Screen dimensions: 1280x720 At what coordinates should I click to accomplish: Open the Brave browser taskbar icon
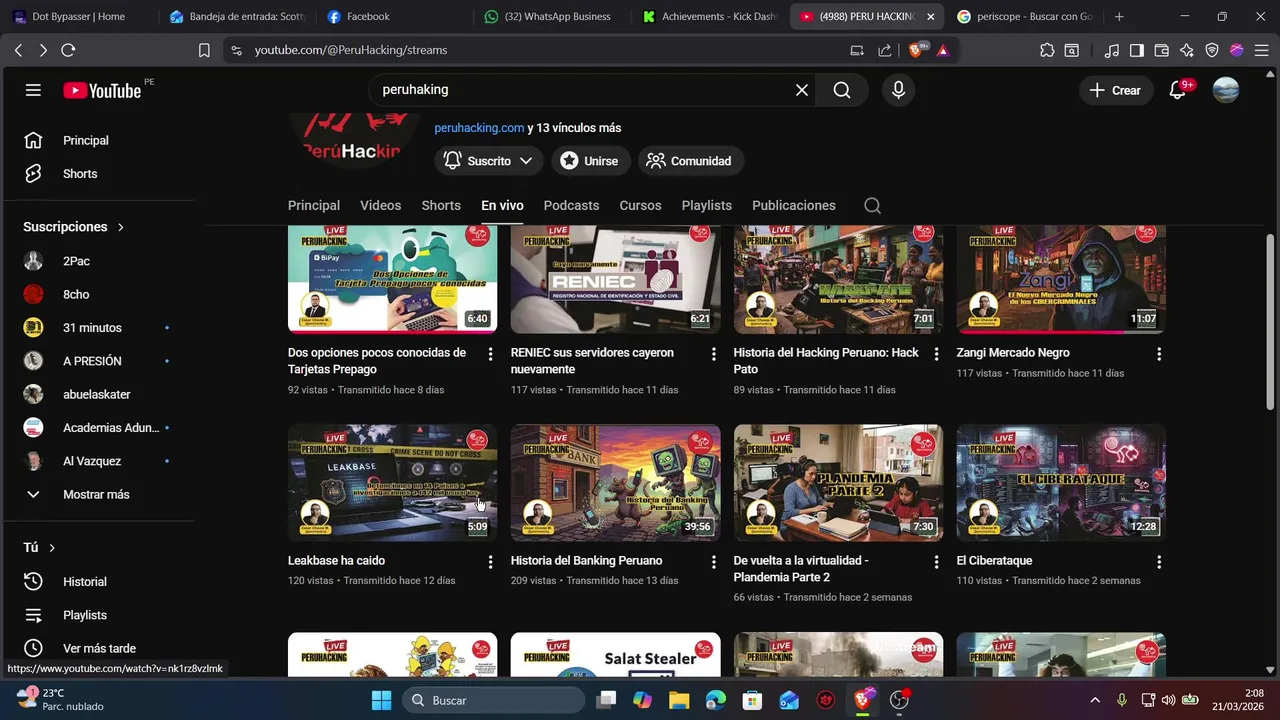coord(862,700)
